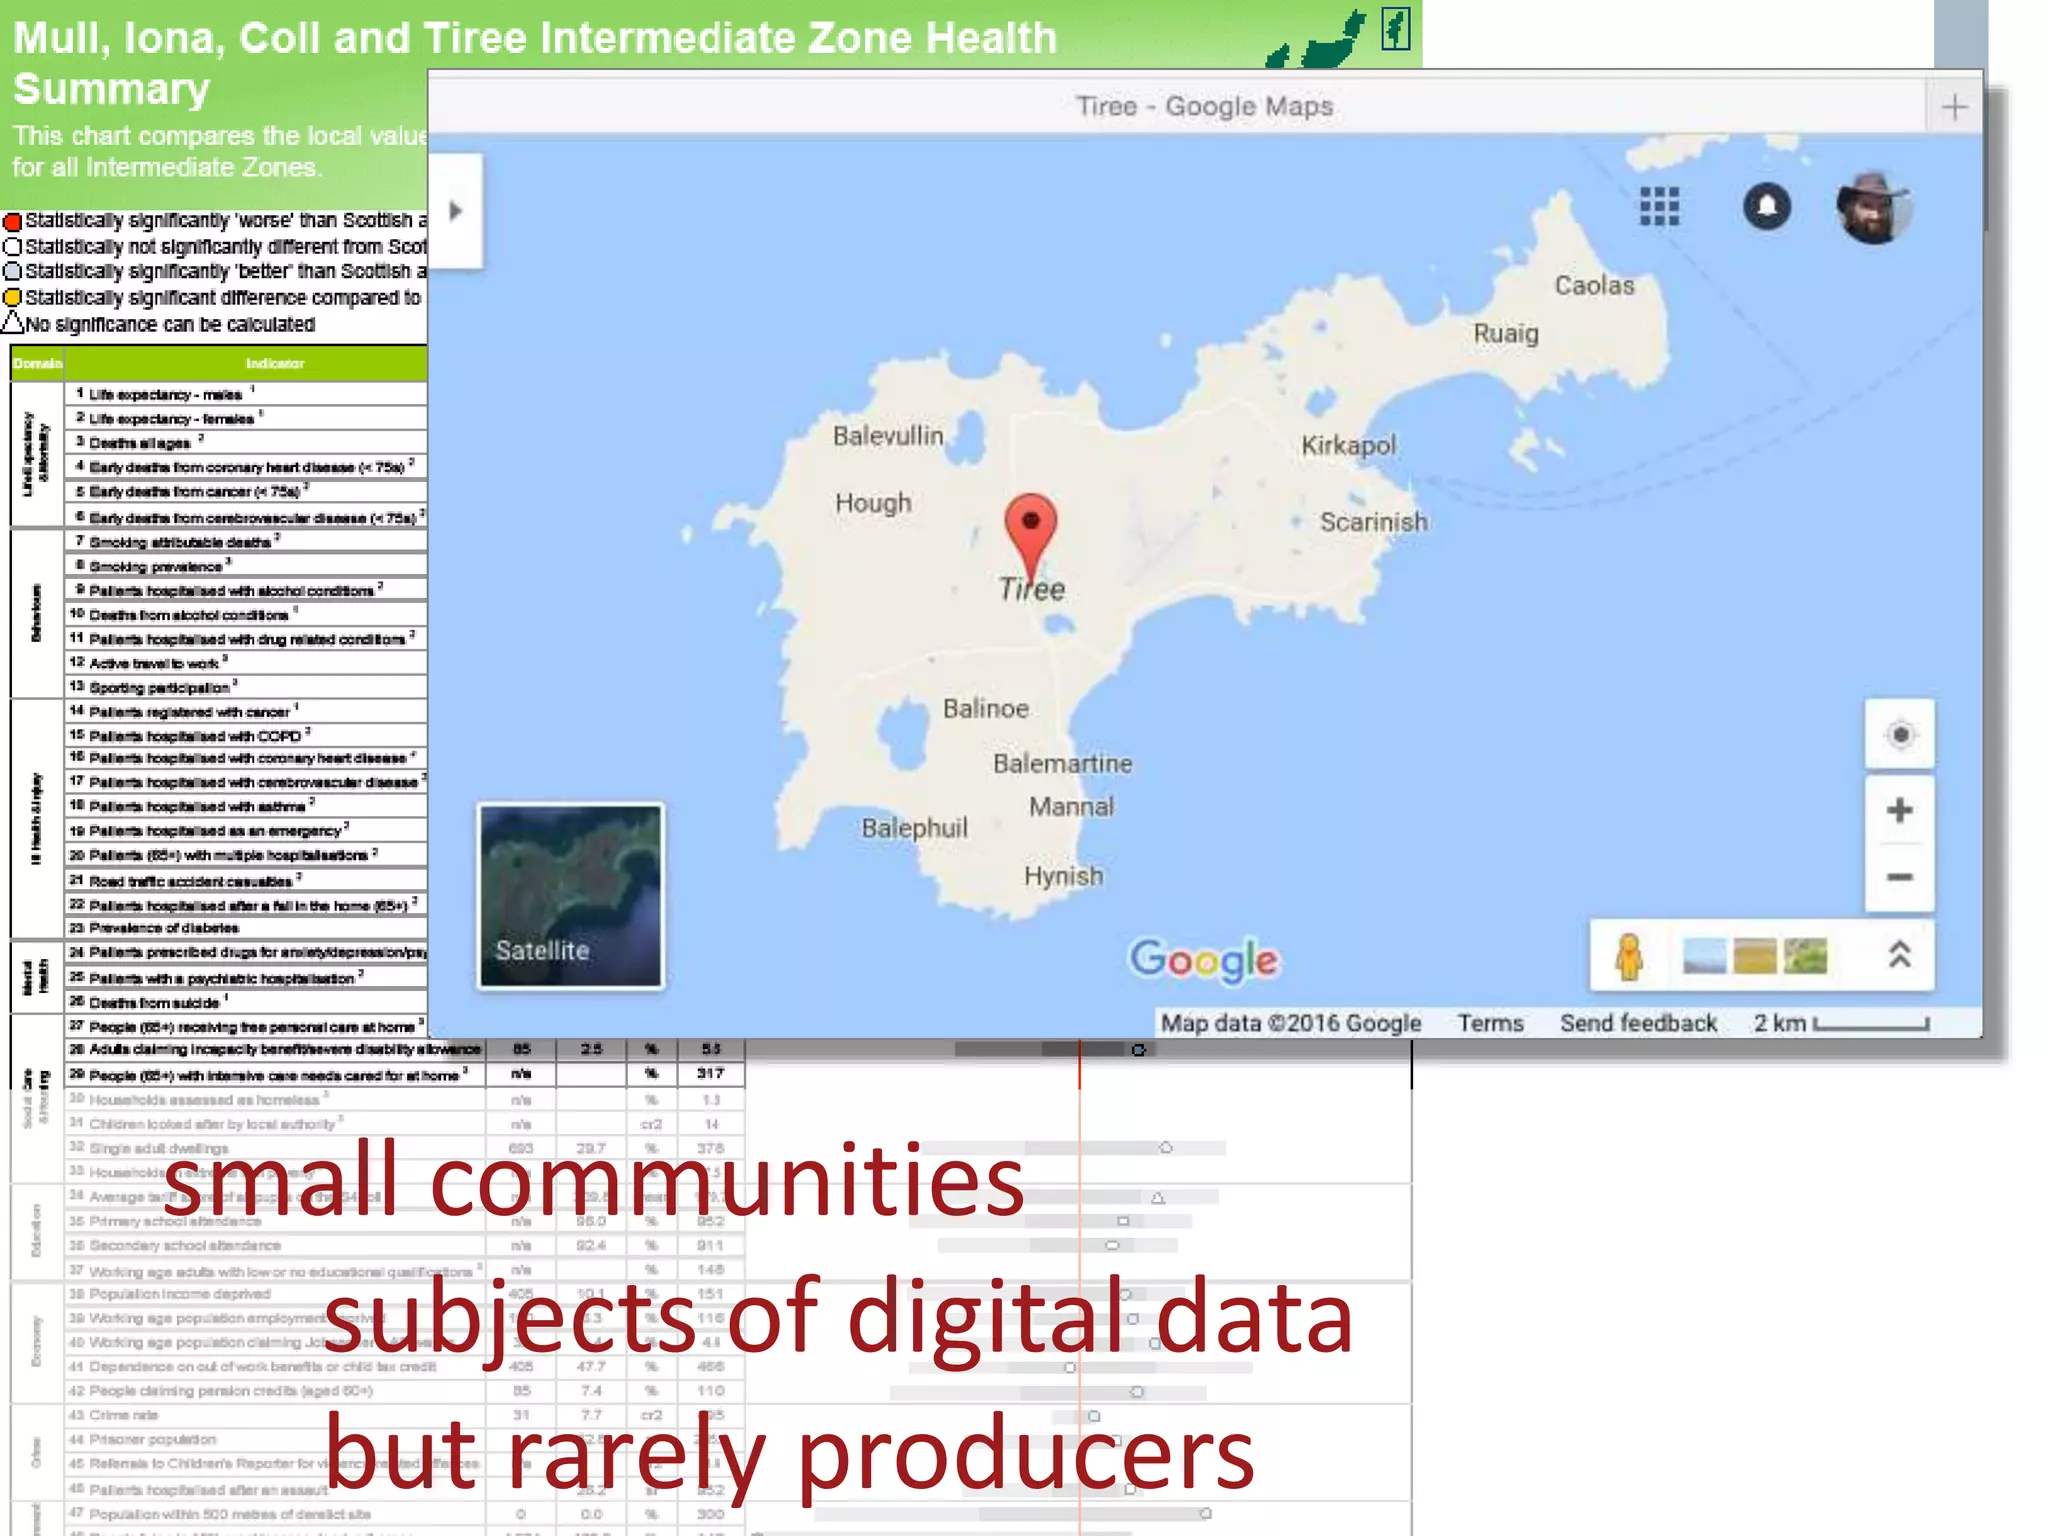
Task: Click the Road traffic accident casualties row
Action: coord(247,881)
